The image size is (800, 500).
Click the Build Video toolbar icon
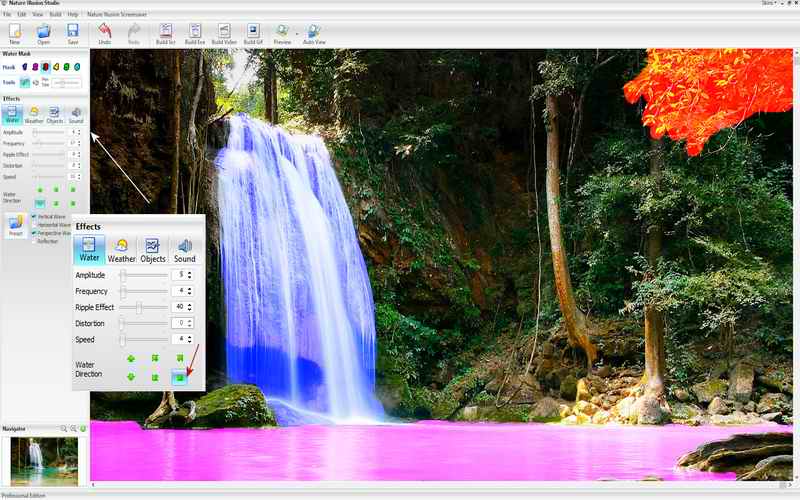tap(224, 34)
